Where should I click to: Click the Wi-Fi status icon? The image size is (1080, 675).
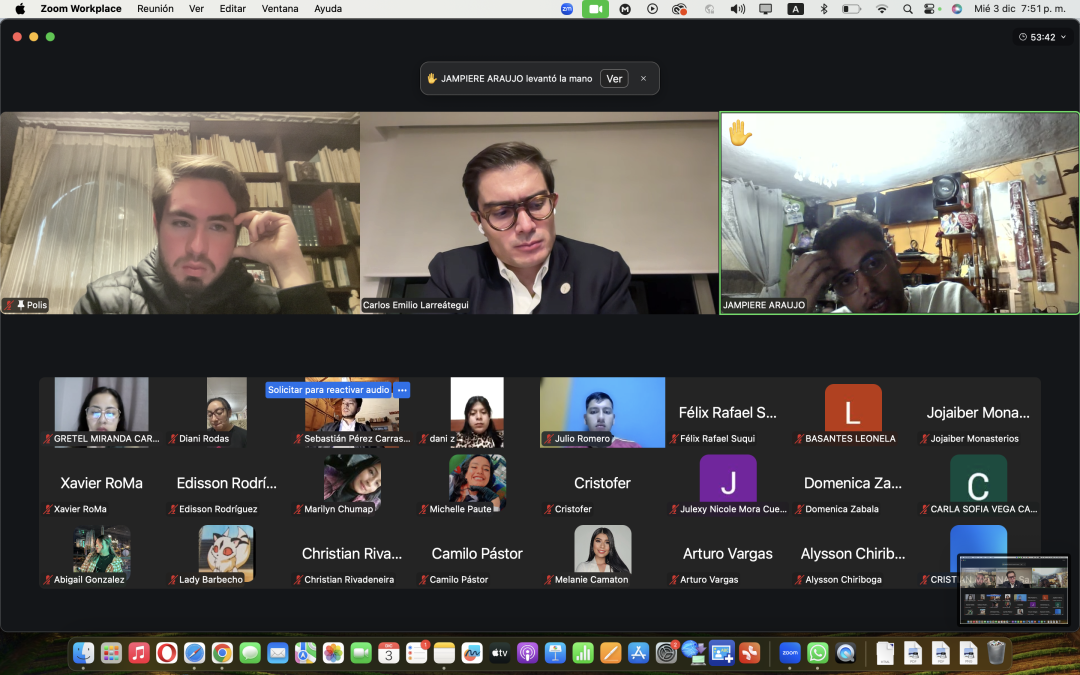point(881,9)
